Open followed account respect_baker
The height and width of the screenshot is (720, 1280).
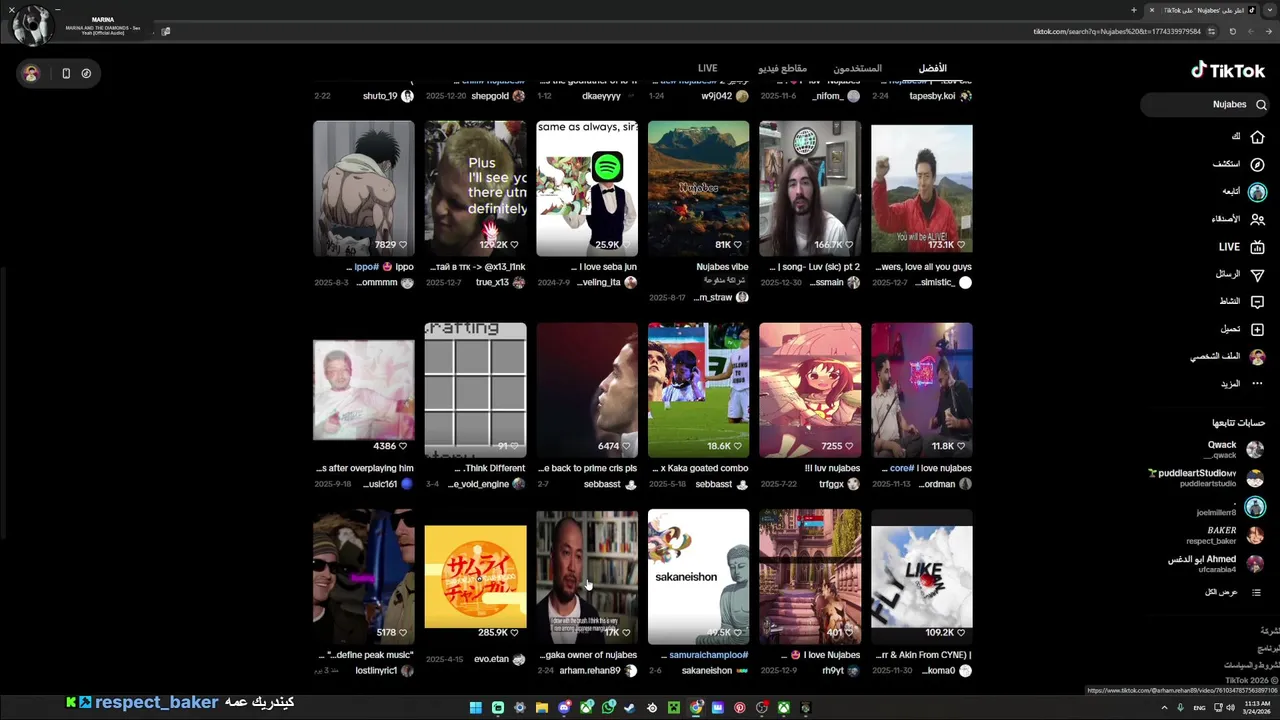(1225, 535)
